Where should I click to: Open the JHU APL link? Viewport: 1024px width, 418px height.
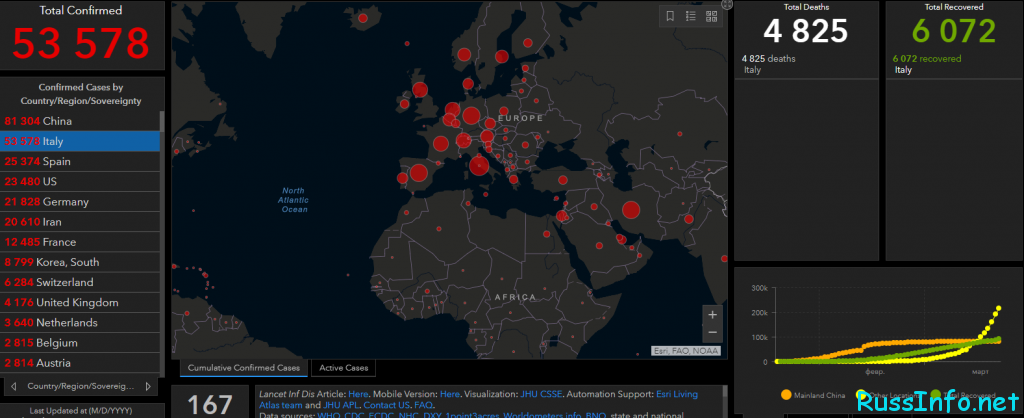(340, 406)
